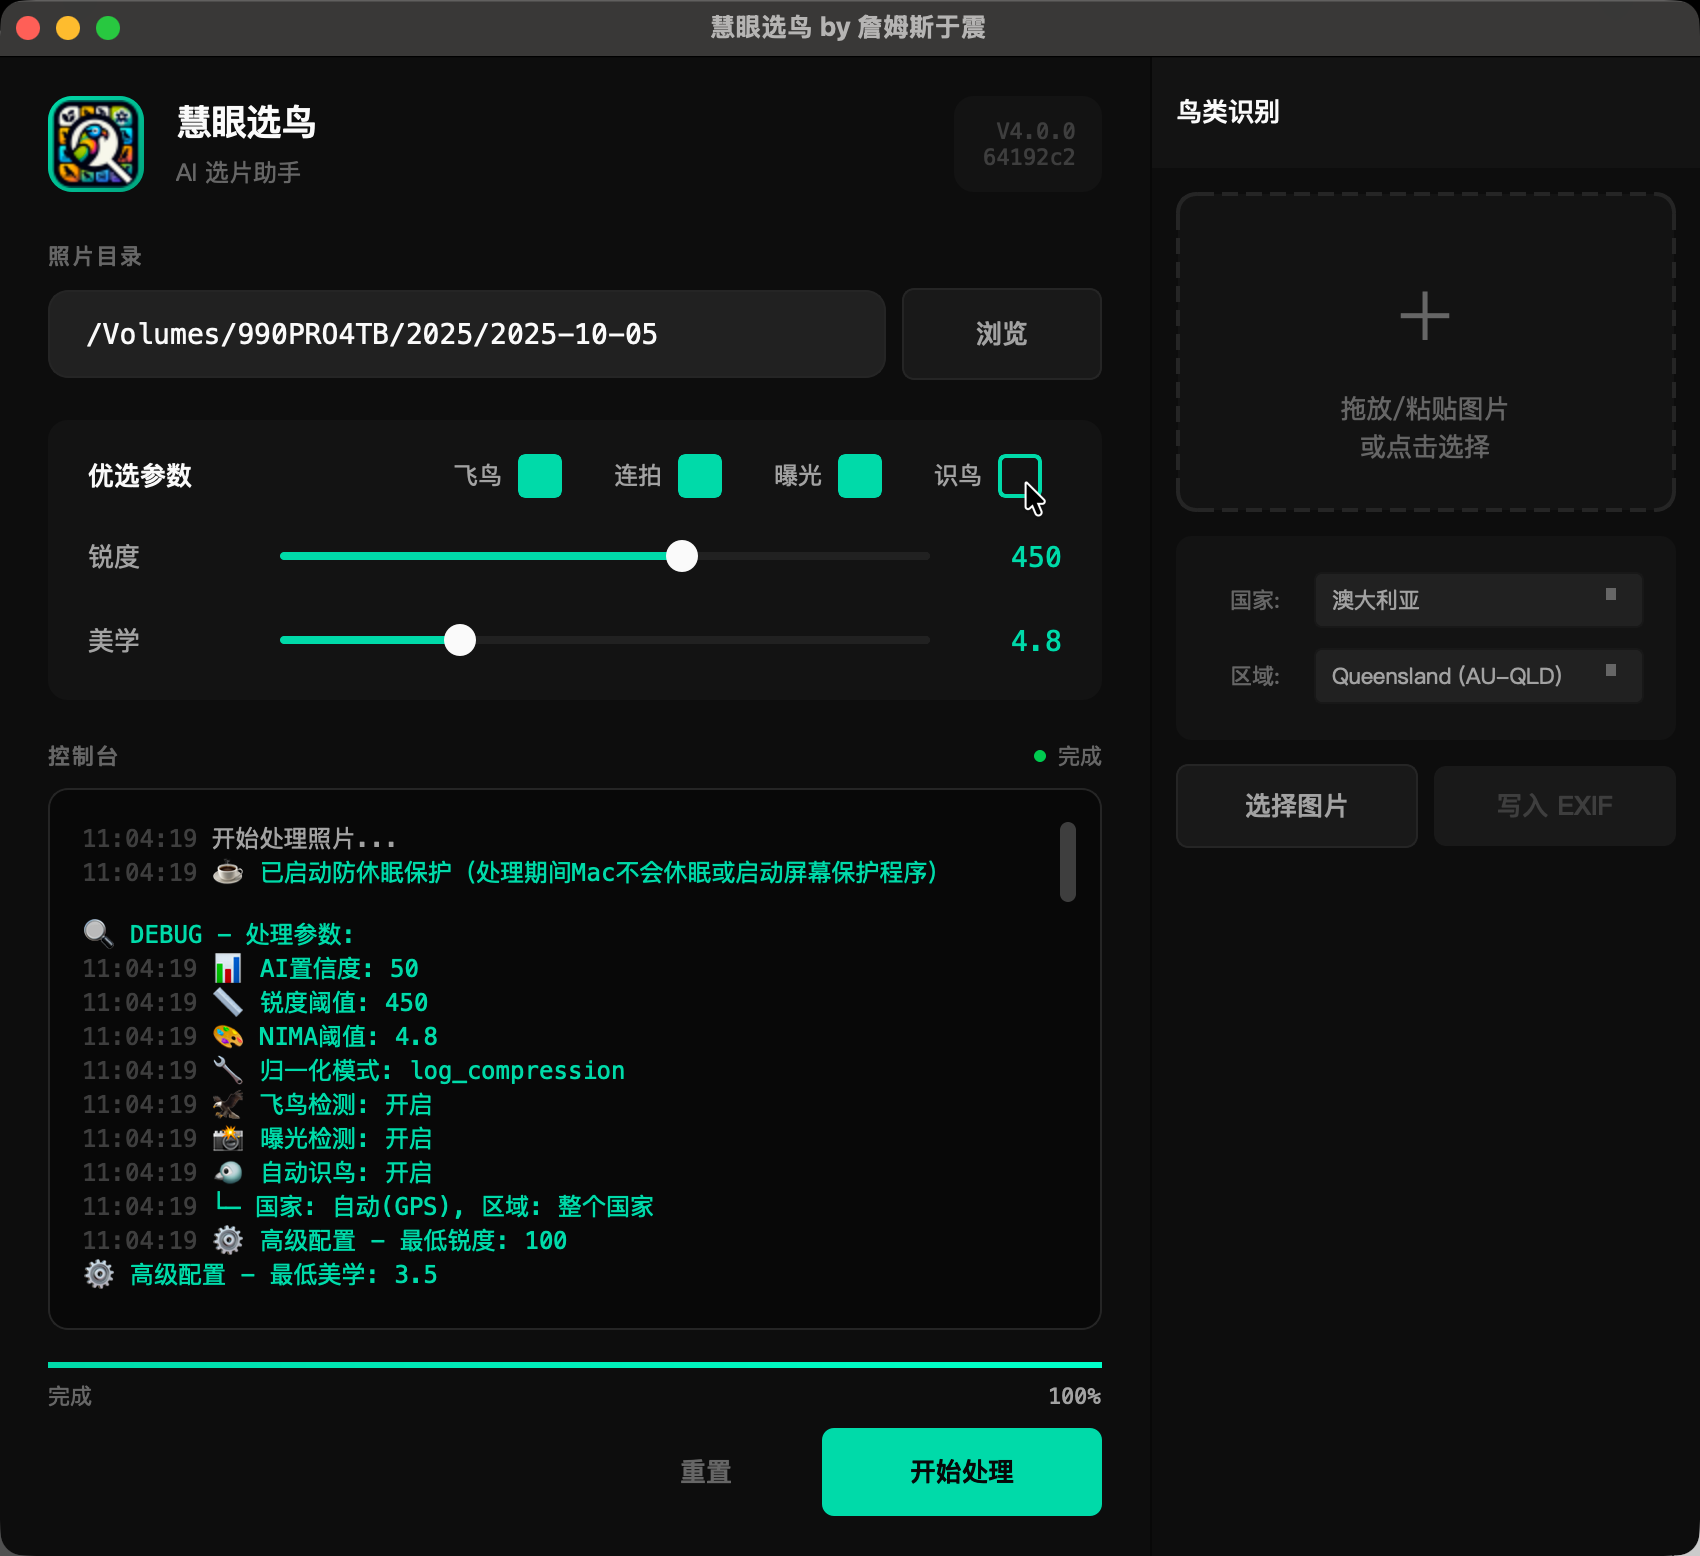Enable the 识鸟 checkbox

pyautogui.click(x=1020, y=477)
